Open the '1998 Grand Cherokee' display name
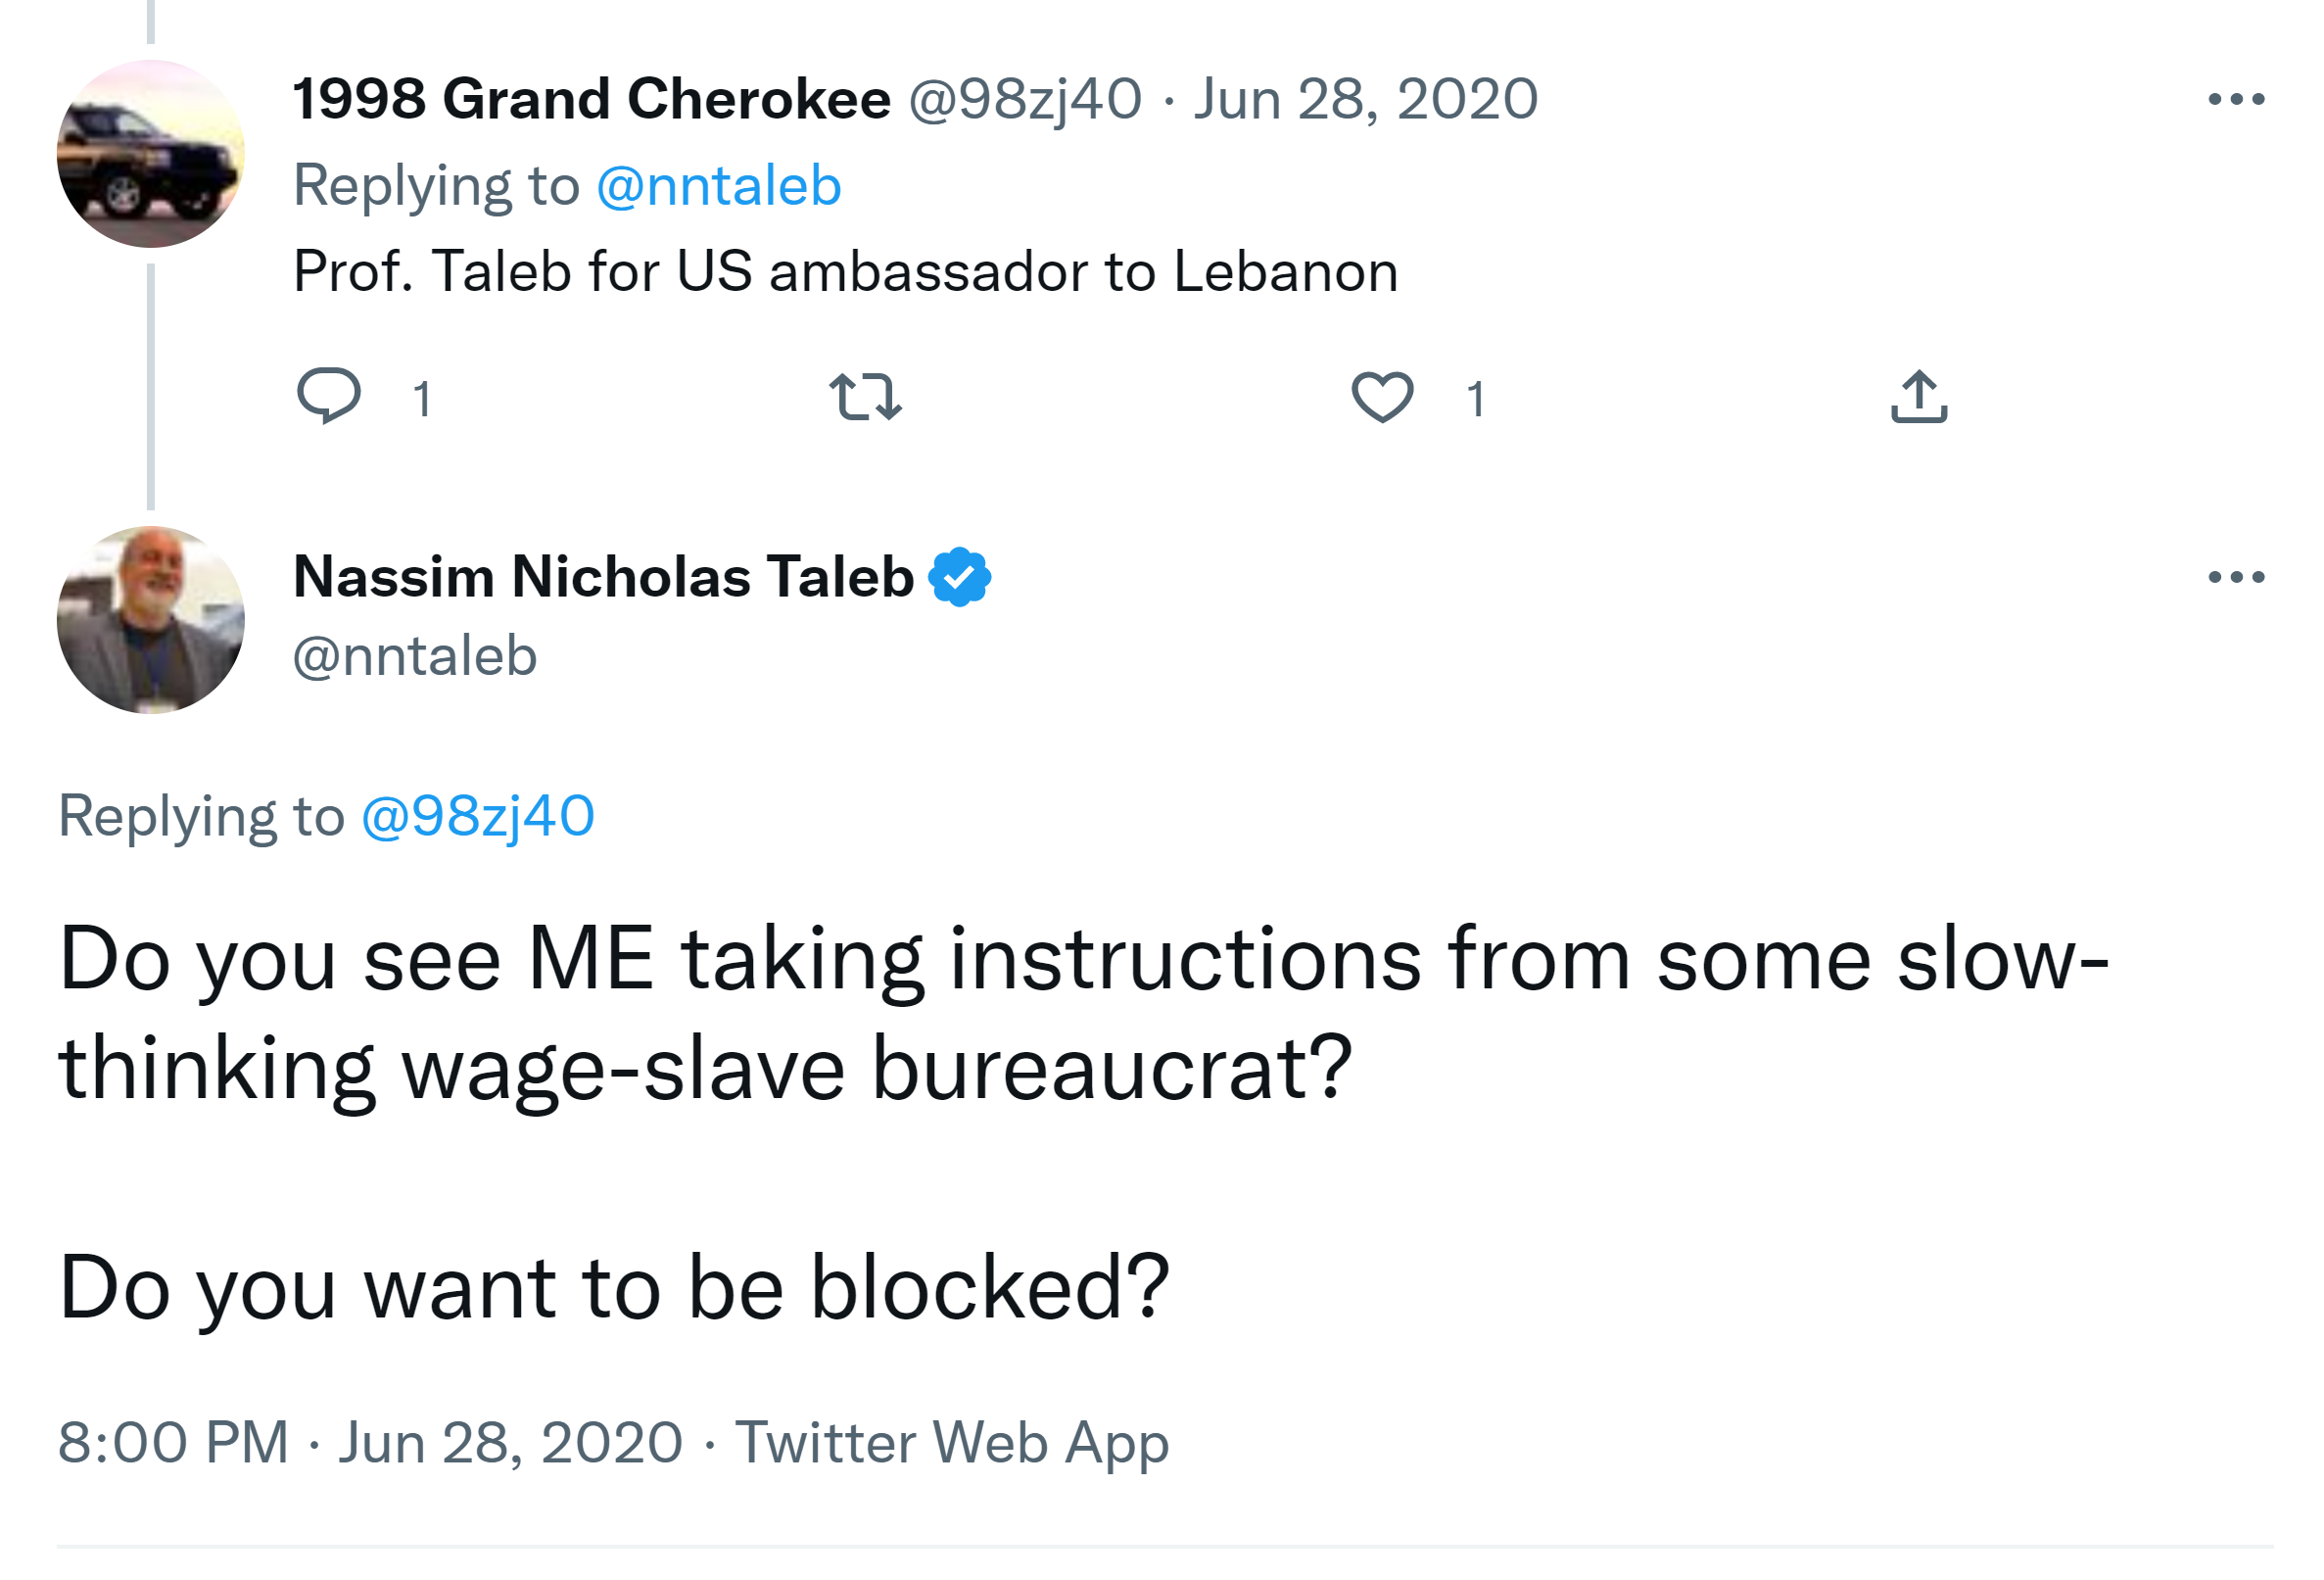This screenshot has width=2324, height=1580. coord(591,99)
